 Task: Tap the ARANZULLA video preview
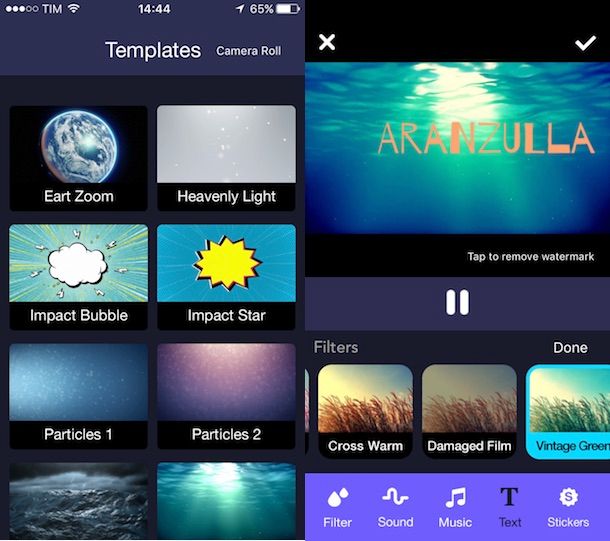coord(458,148)
